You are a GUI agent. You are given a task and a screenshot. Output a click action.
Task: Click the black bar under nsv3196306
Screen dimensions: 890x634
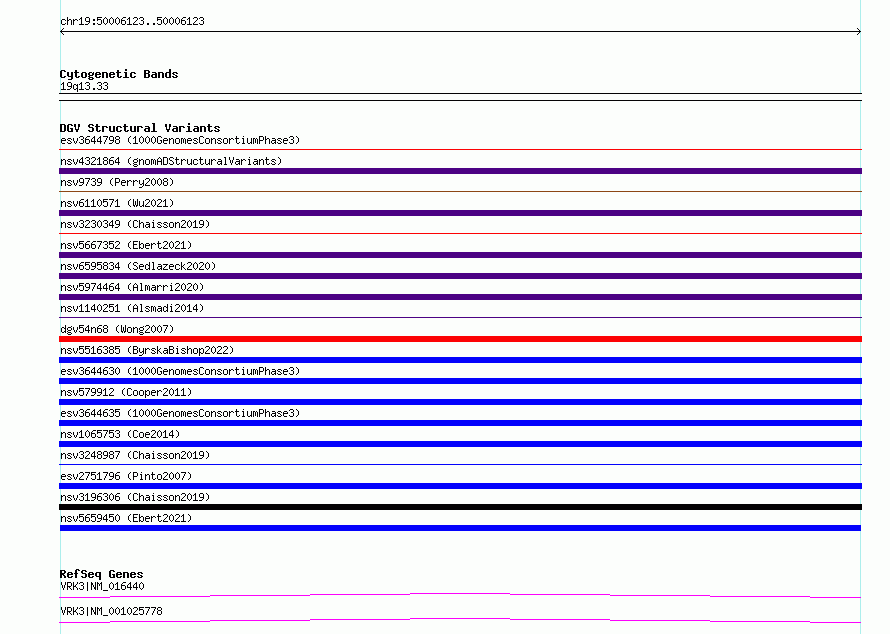coord(460,507)
